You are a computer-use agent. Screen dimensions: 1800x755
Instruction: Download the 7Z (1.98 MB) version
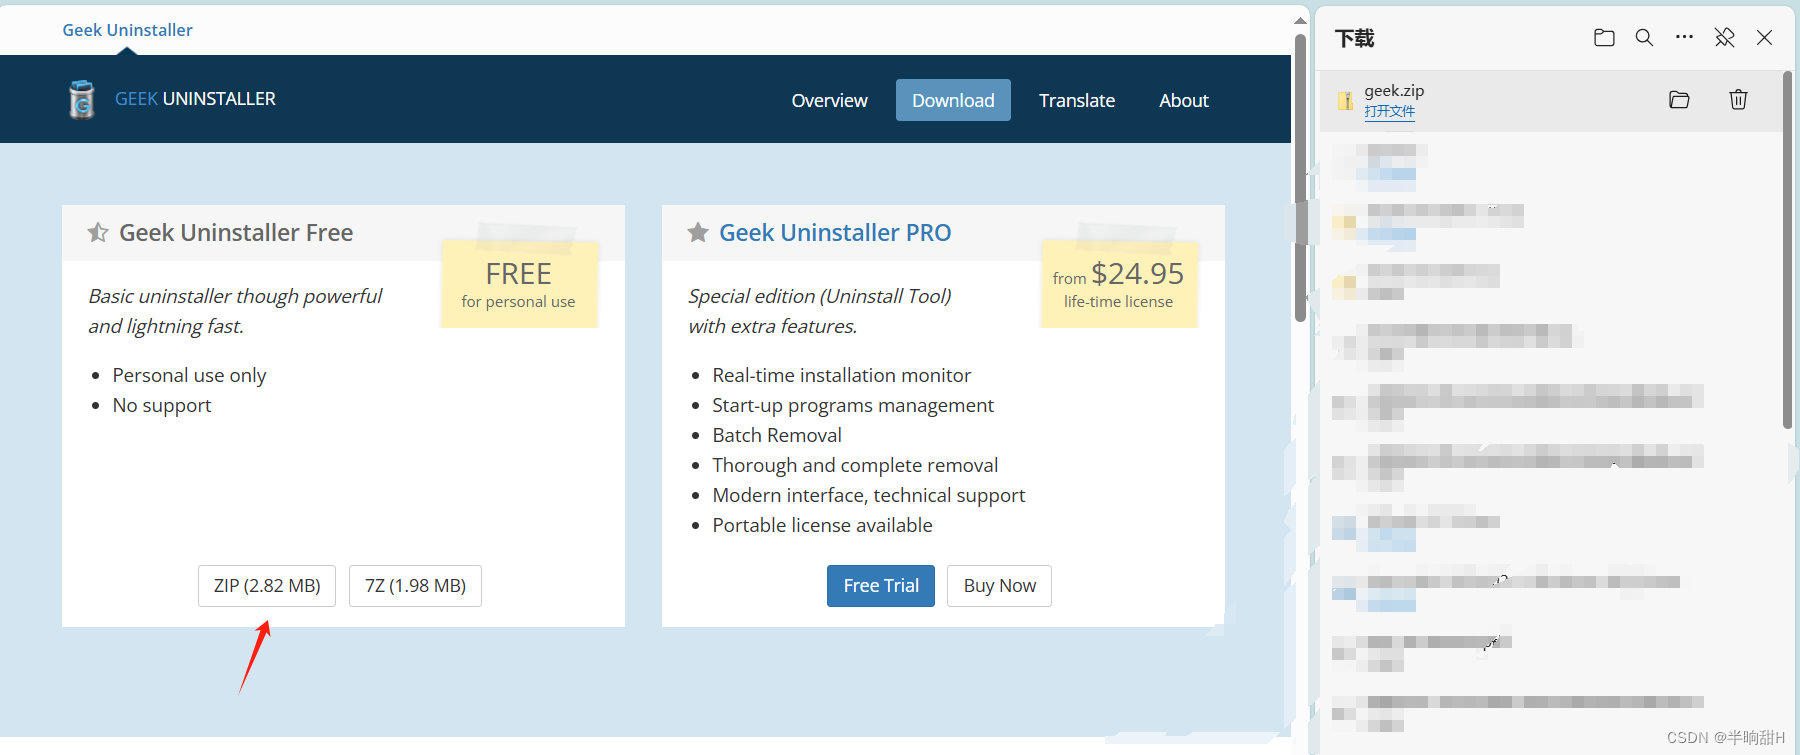click(x=415, y=586)
